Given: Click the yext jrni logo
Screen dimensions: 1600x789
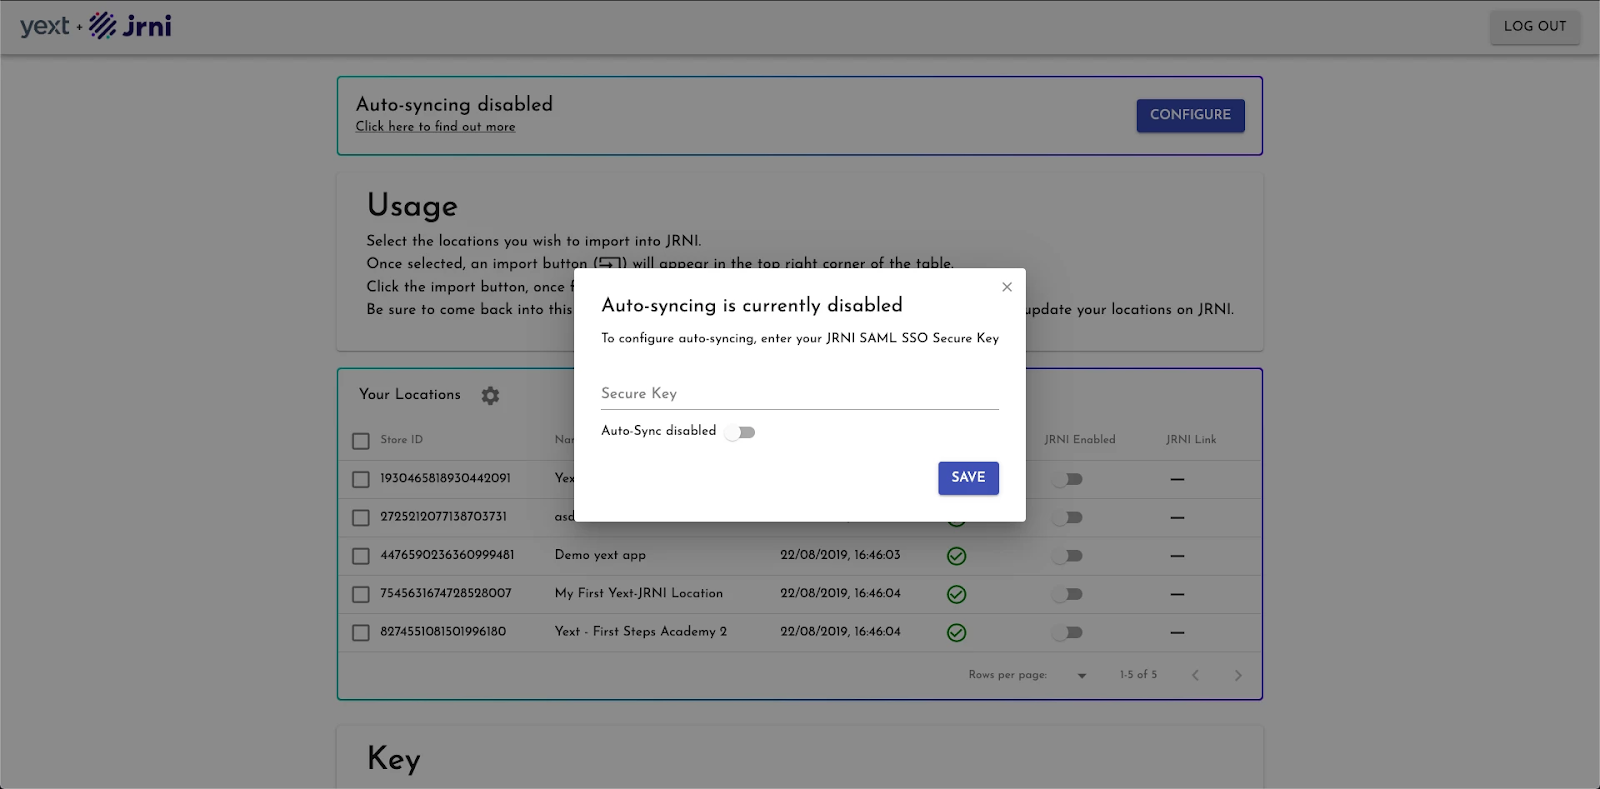Looking at the screenshot, I should point(96,26).
